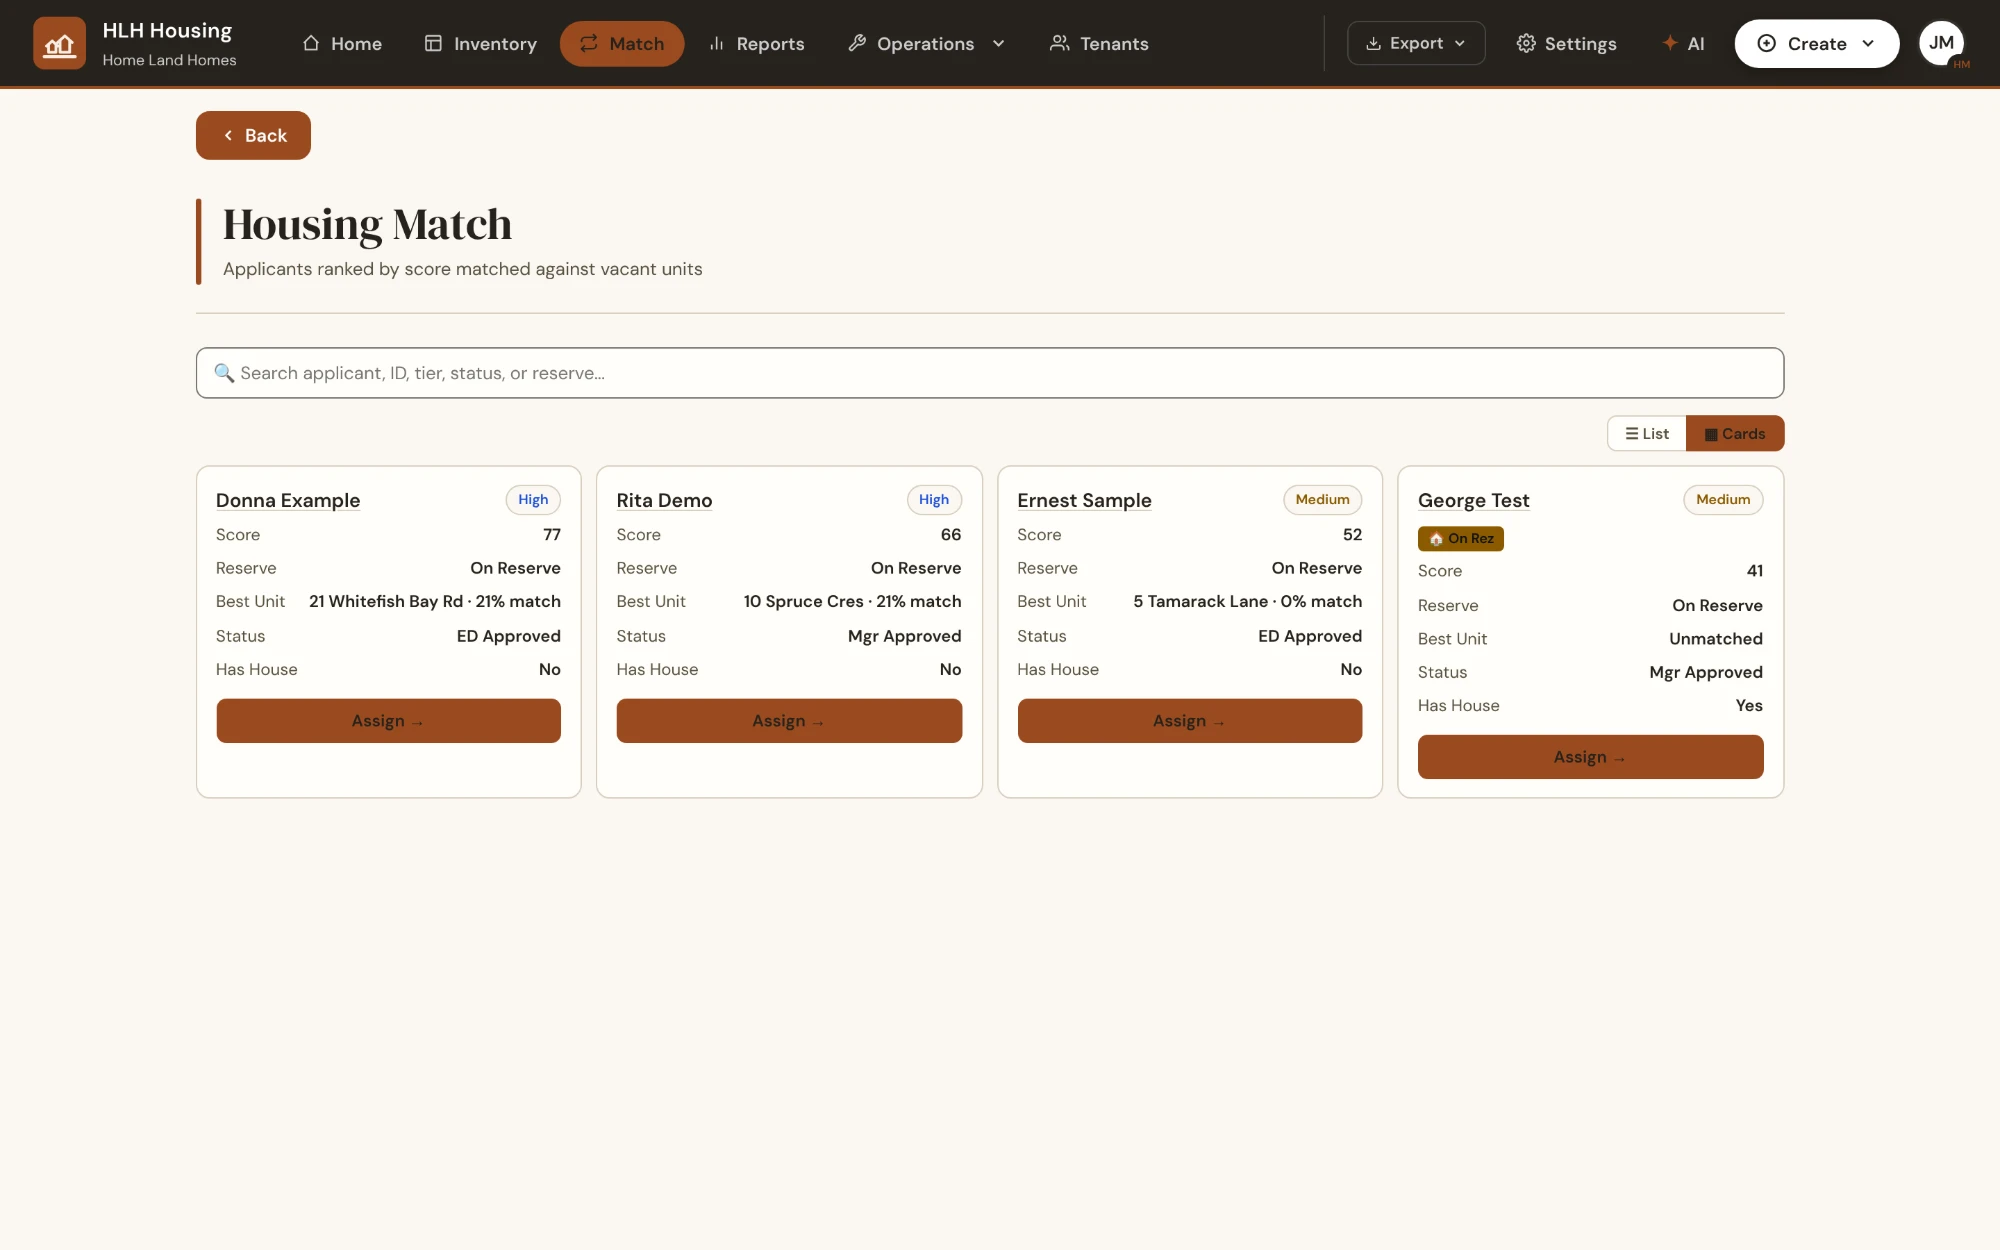Image resolution: width=2000 pixels, height=1250 pixels.
Task: Click the HLH Housing logo icon
Action: pyautogui.click(x=59, y=44)
